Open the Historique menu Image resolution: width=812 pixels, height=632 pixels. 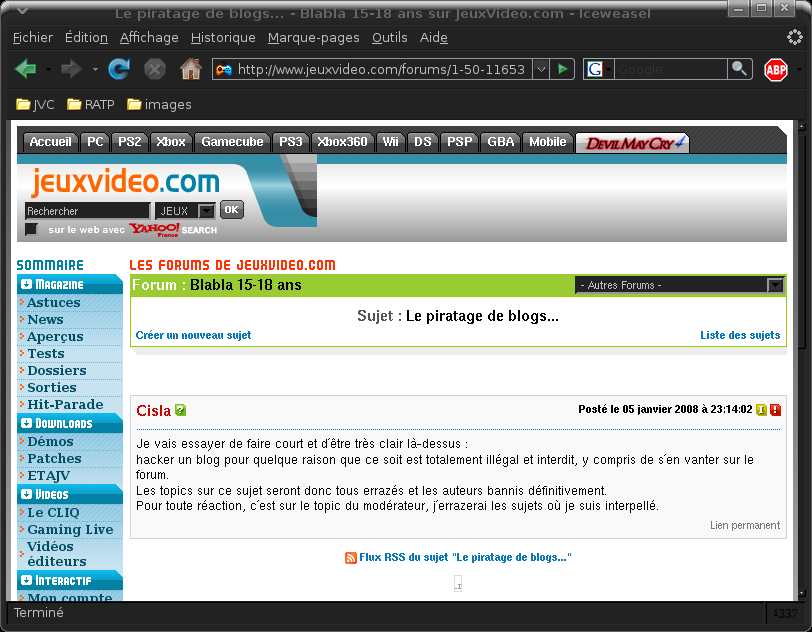click(223, 38)
